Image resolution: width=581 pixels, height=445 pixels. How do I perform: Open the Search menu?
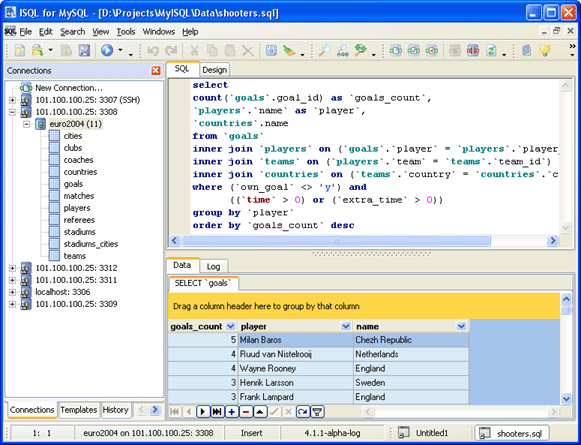click(73, 32)
